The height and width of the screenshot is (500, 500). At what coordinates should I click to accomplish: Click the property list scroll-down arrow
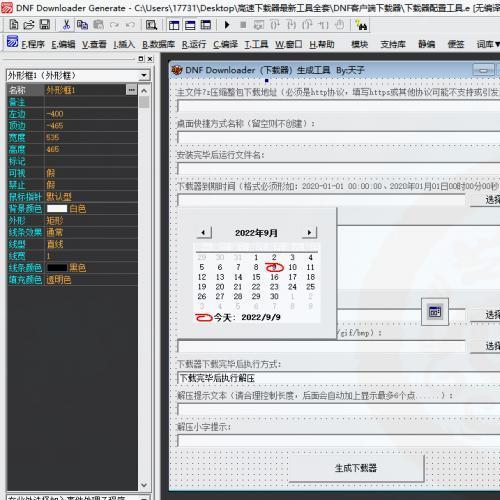point(144,485)
